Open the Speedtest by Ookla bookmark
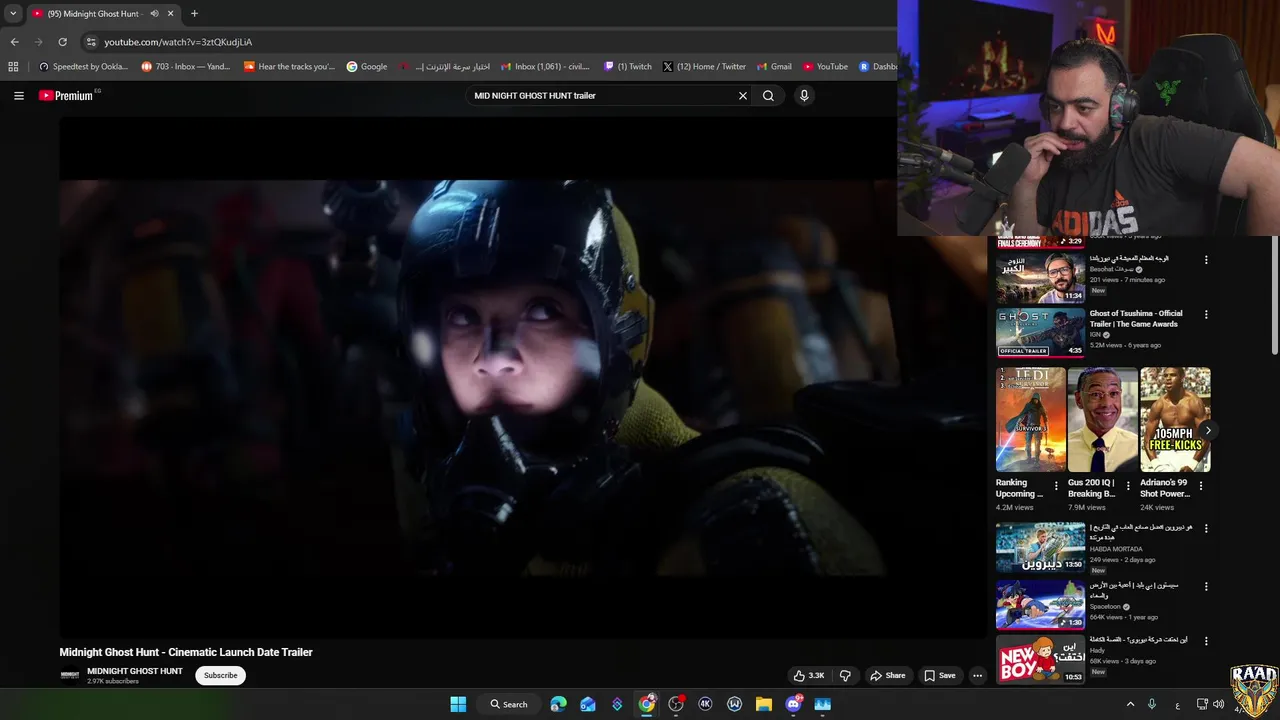The image size is (1280, 720). pyautogui.click(x=83, y=67)
